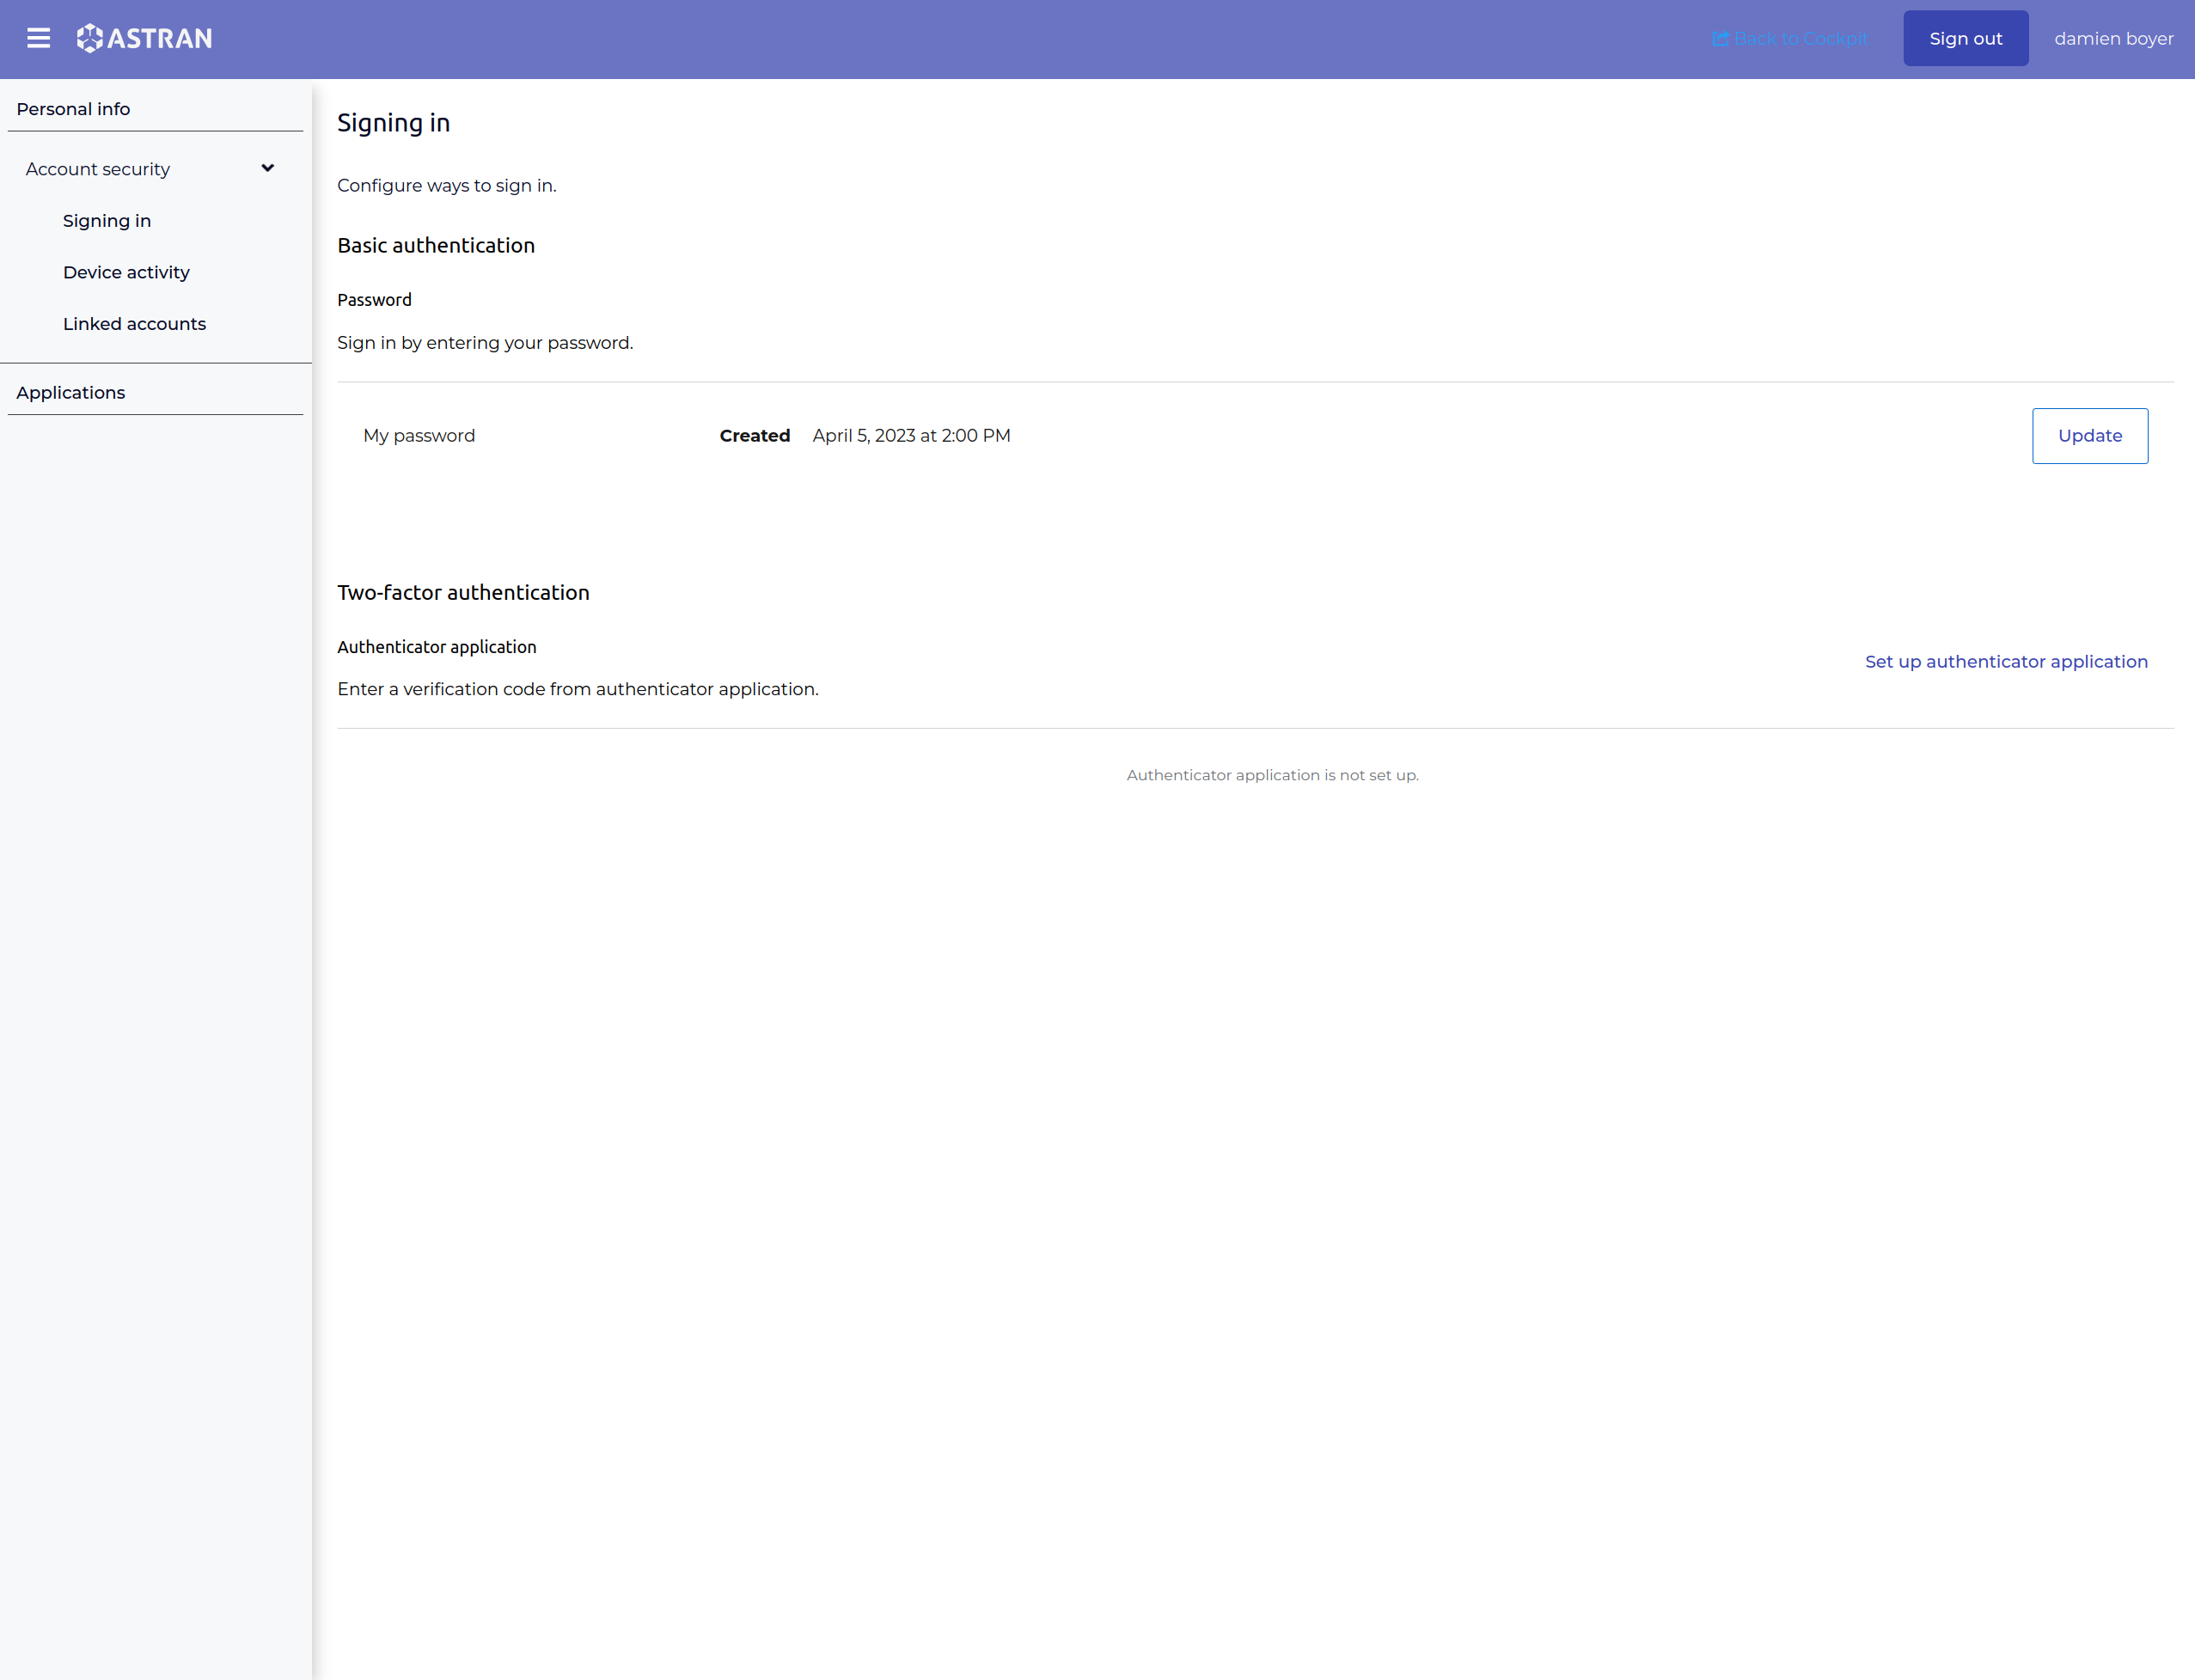Click Applications navigation item
Screen dimensions: 2195x1680
(70, 392)
